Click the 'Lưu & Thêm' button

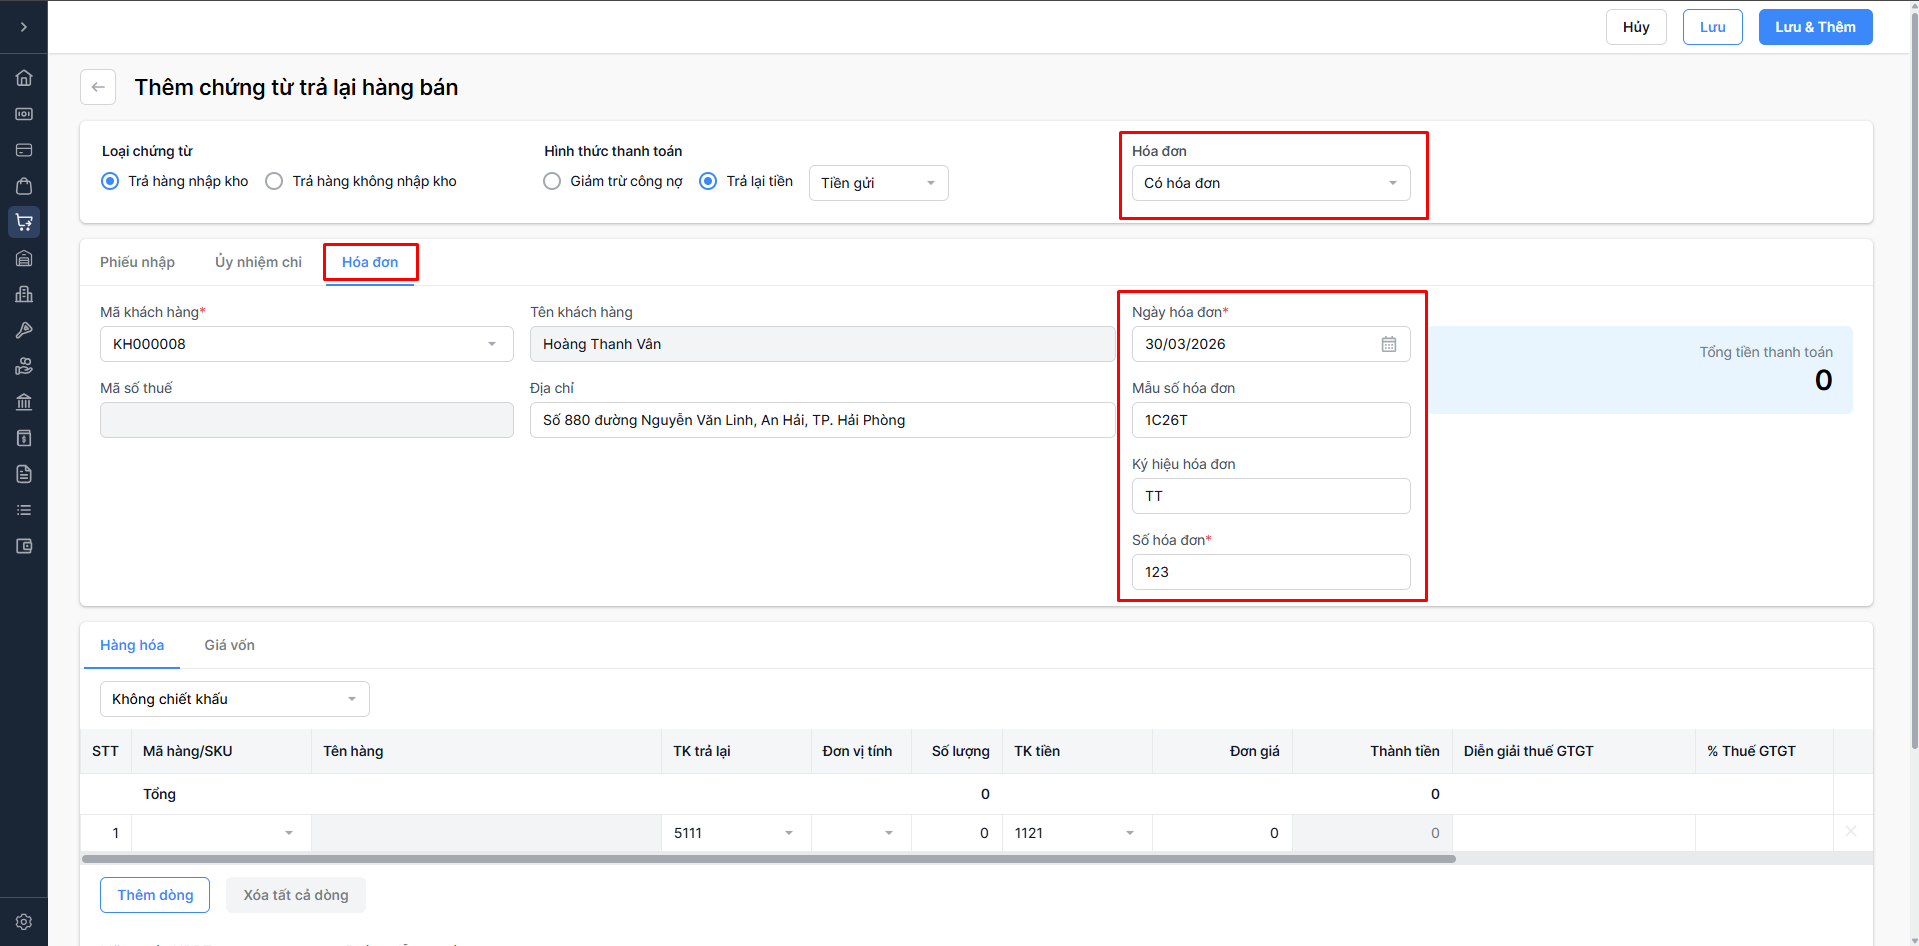[1814, 27]
